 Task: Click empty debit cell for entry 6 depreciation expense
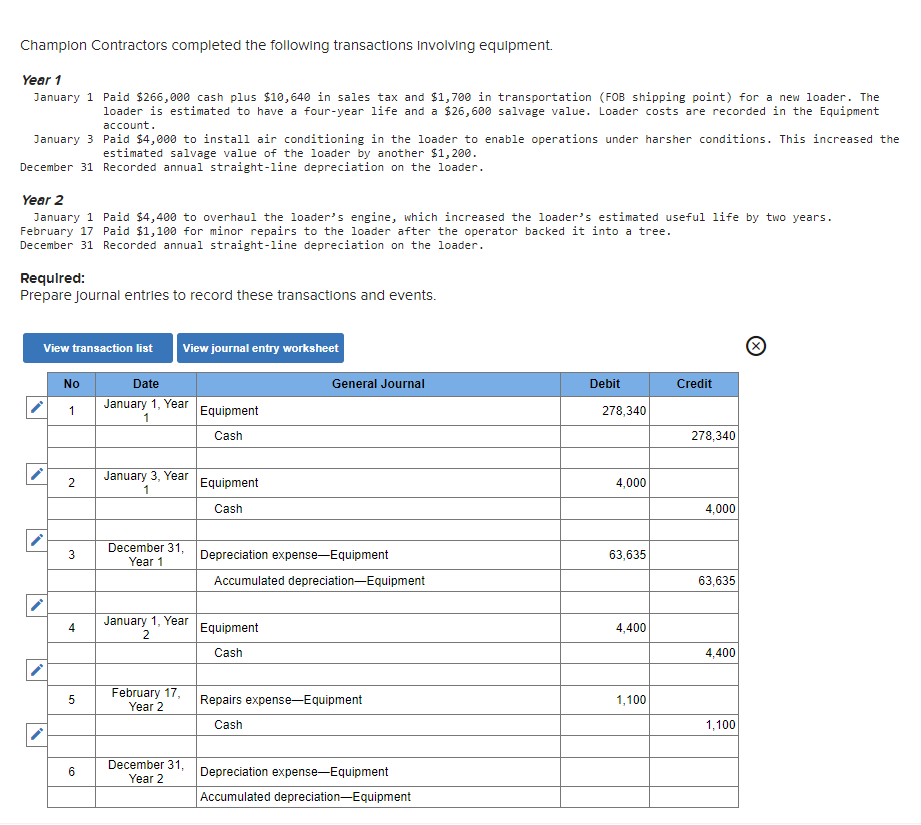[605, 772]
